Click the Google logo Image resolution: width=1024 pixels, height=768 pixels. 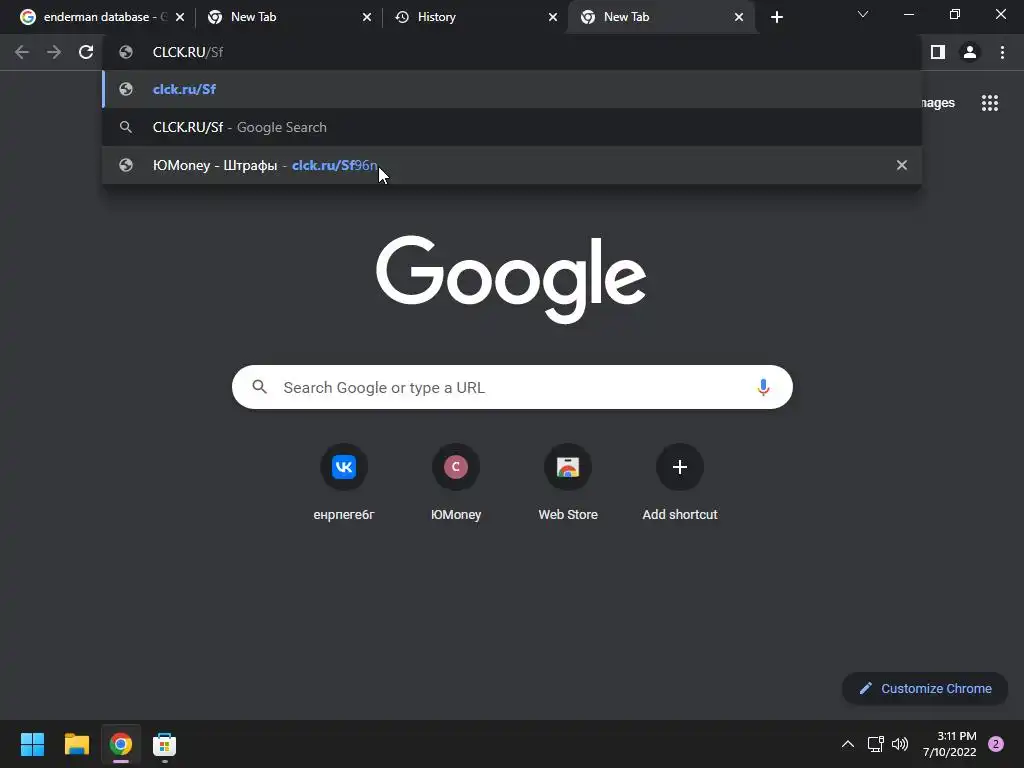(511, 279)
